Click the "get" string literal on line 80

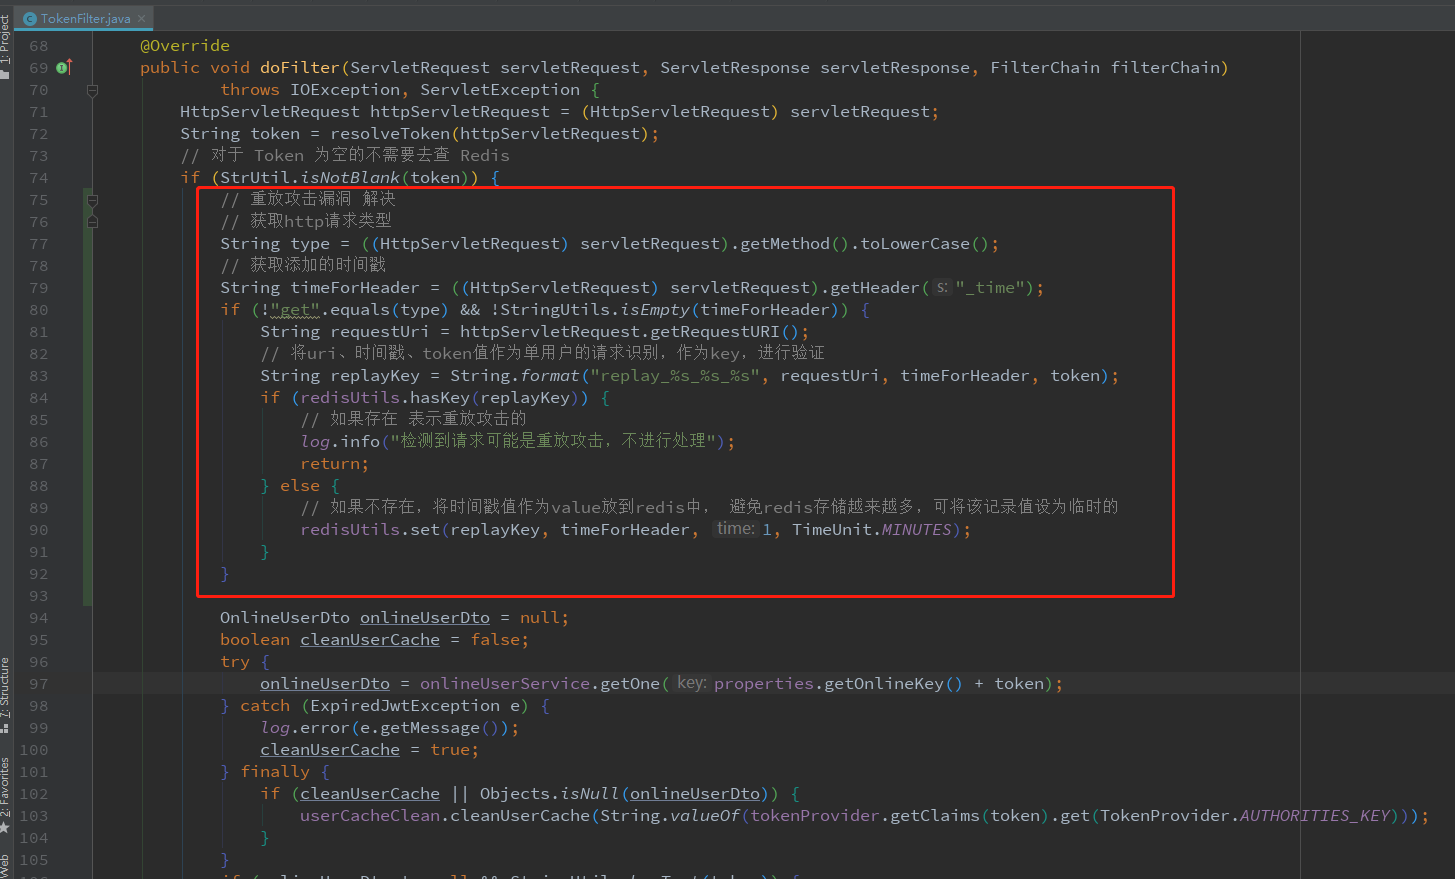point(295,310)
